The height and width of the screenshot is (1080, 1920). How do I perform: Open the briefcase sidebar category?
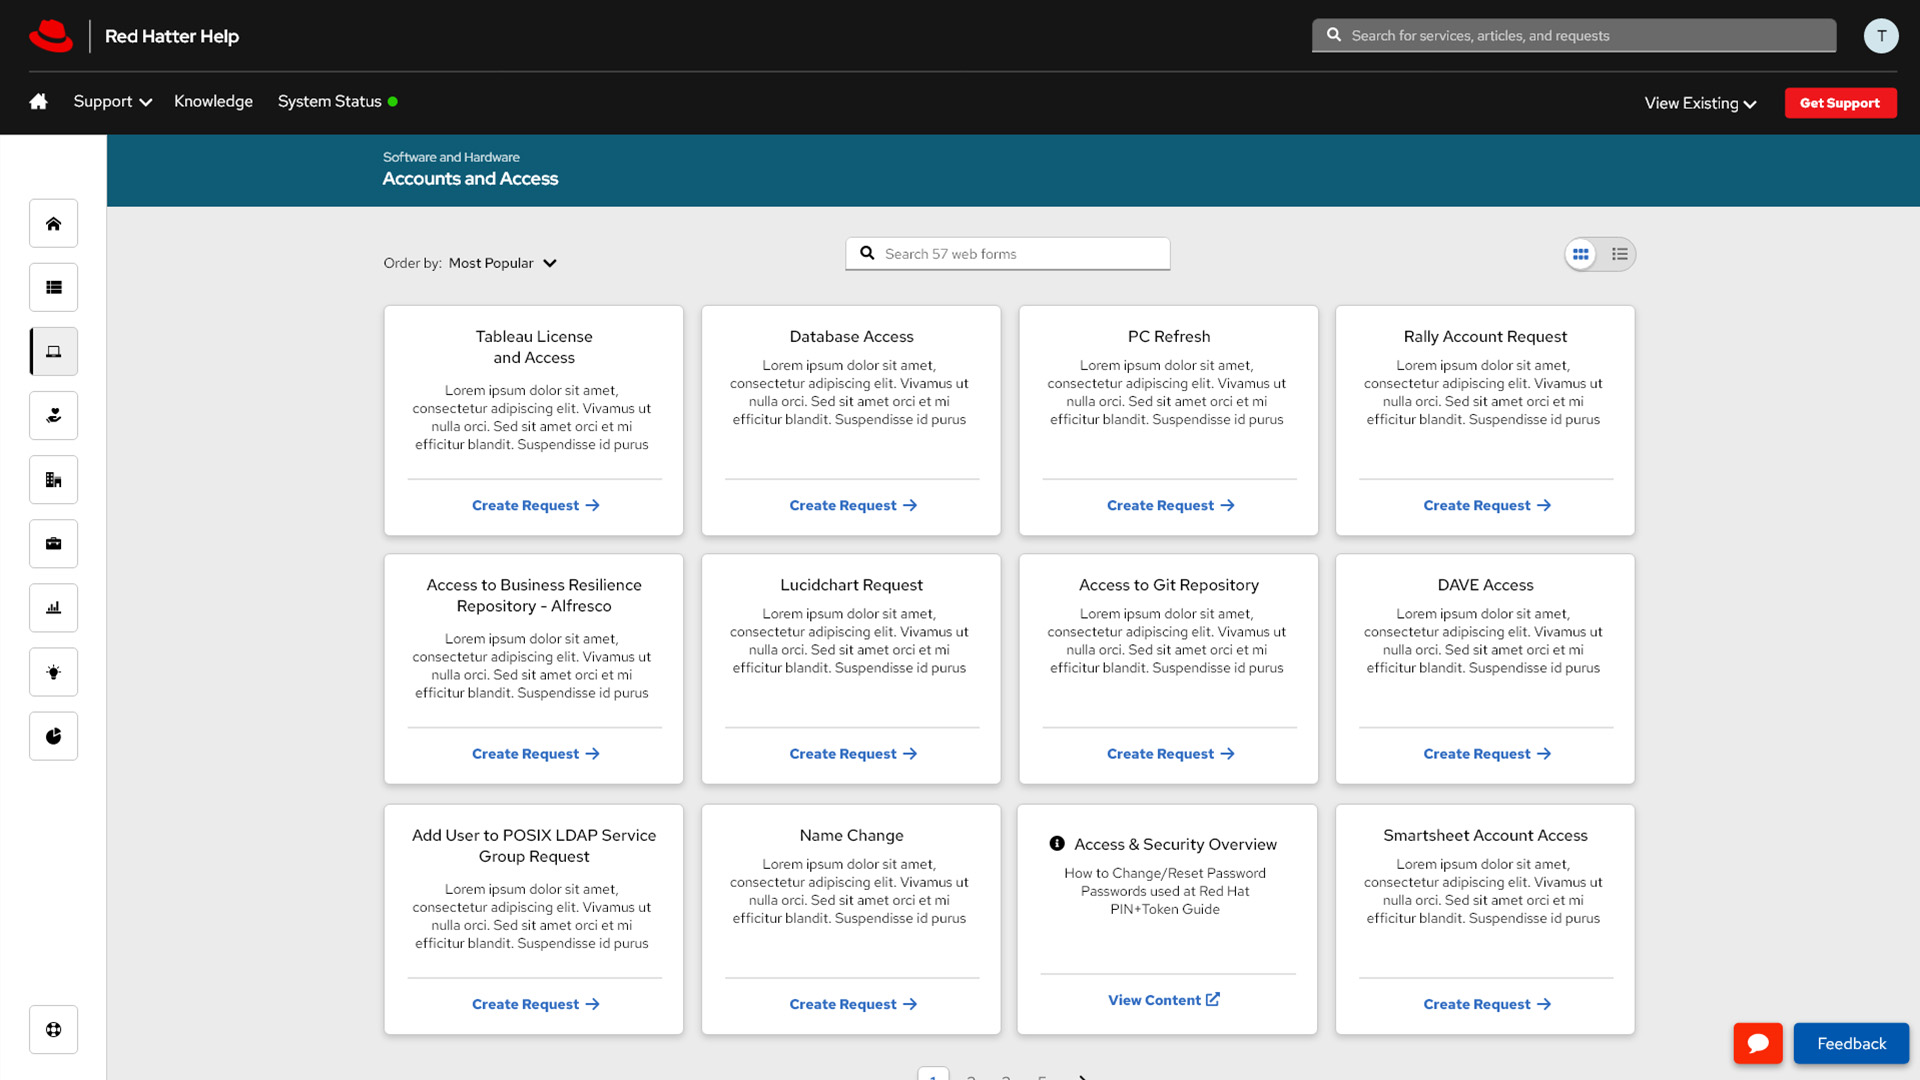pos(54,544)
